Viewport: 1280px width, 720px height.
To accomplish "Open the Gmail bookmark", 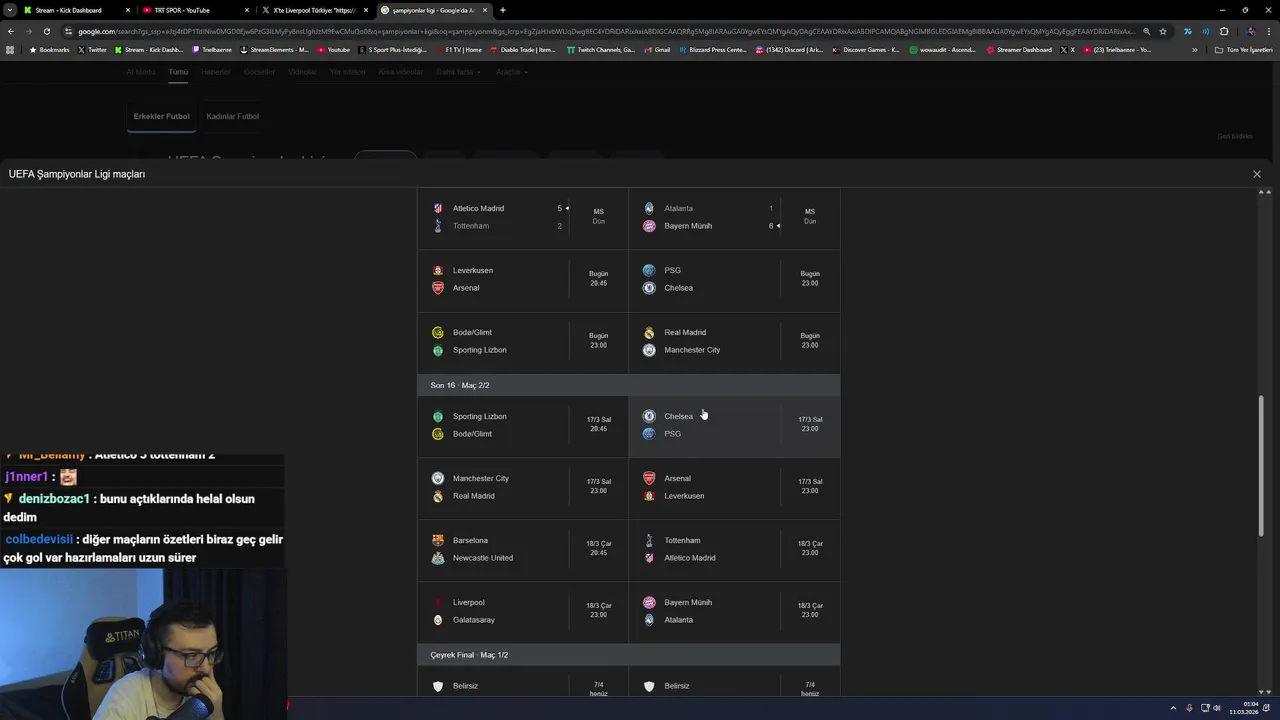I will [x=657, y=49].
